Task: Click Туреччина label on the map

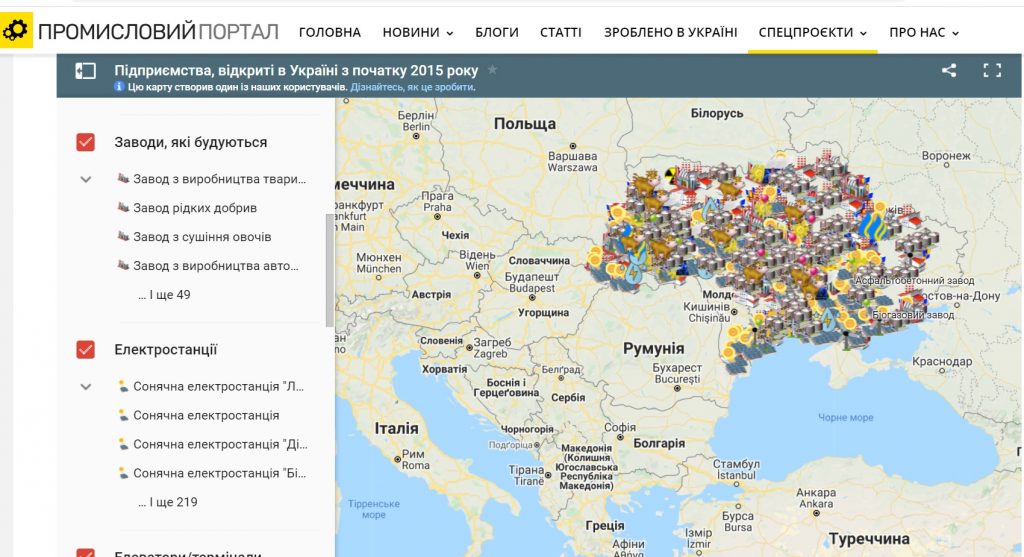Action: pyautogui.click(x=869, y=539)
